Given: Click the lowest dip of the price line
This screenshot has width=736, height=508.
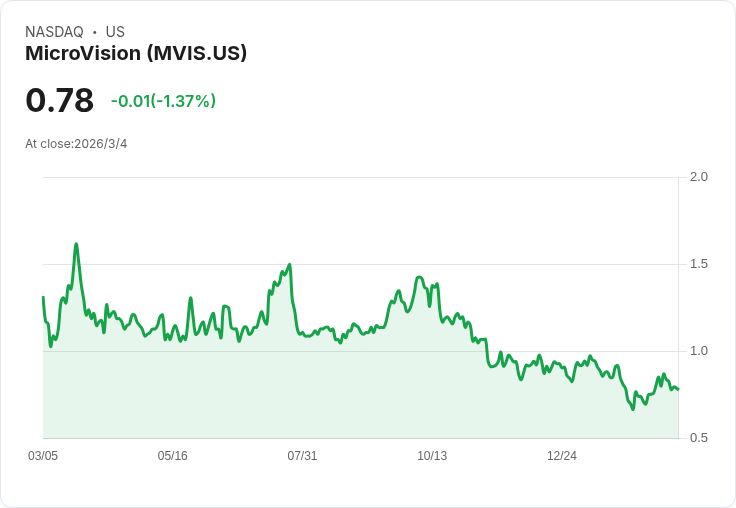Looking at the screenshot, I should coord(633,409).
